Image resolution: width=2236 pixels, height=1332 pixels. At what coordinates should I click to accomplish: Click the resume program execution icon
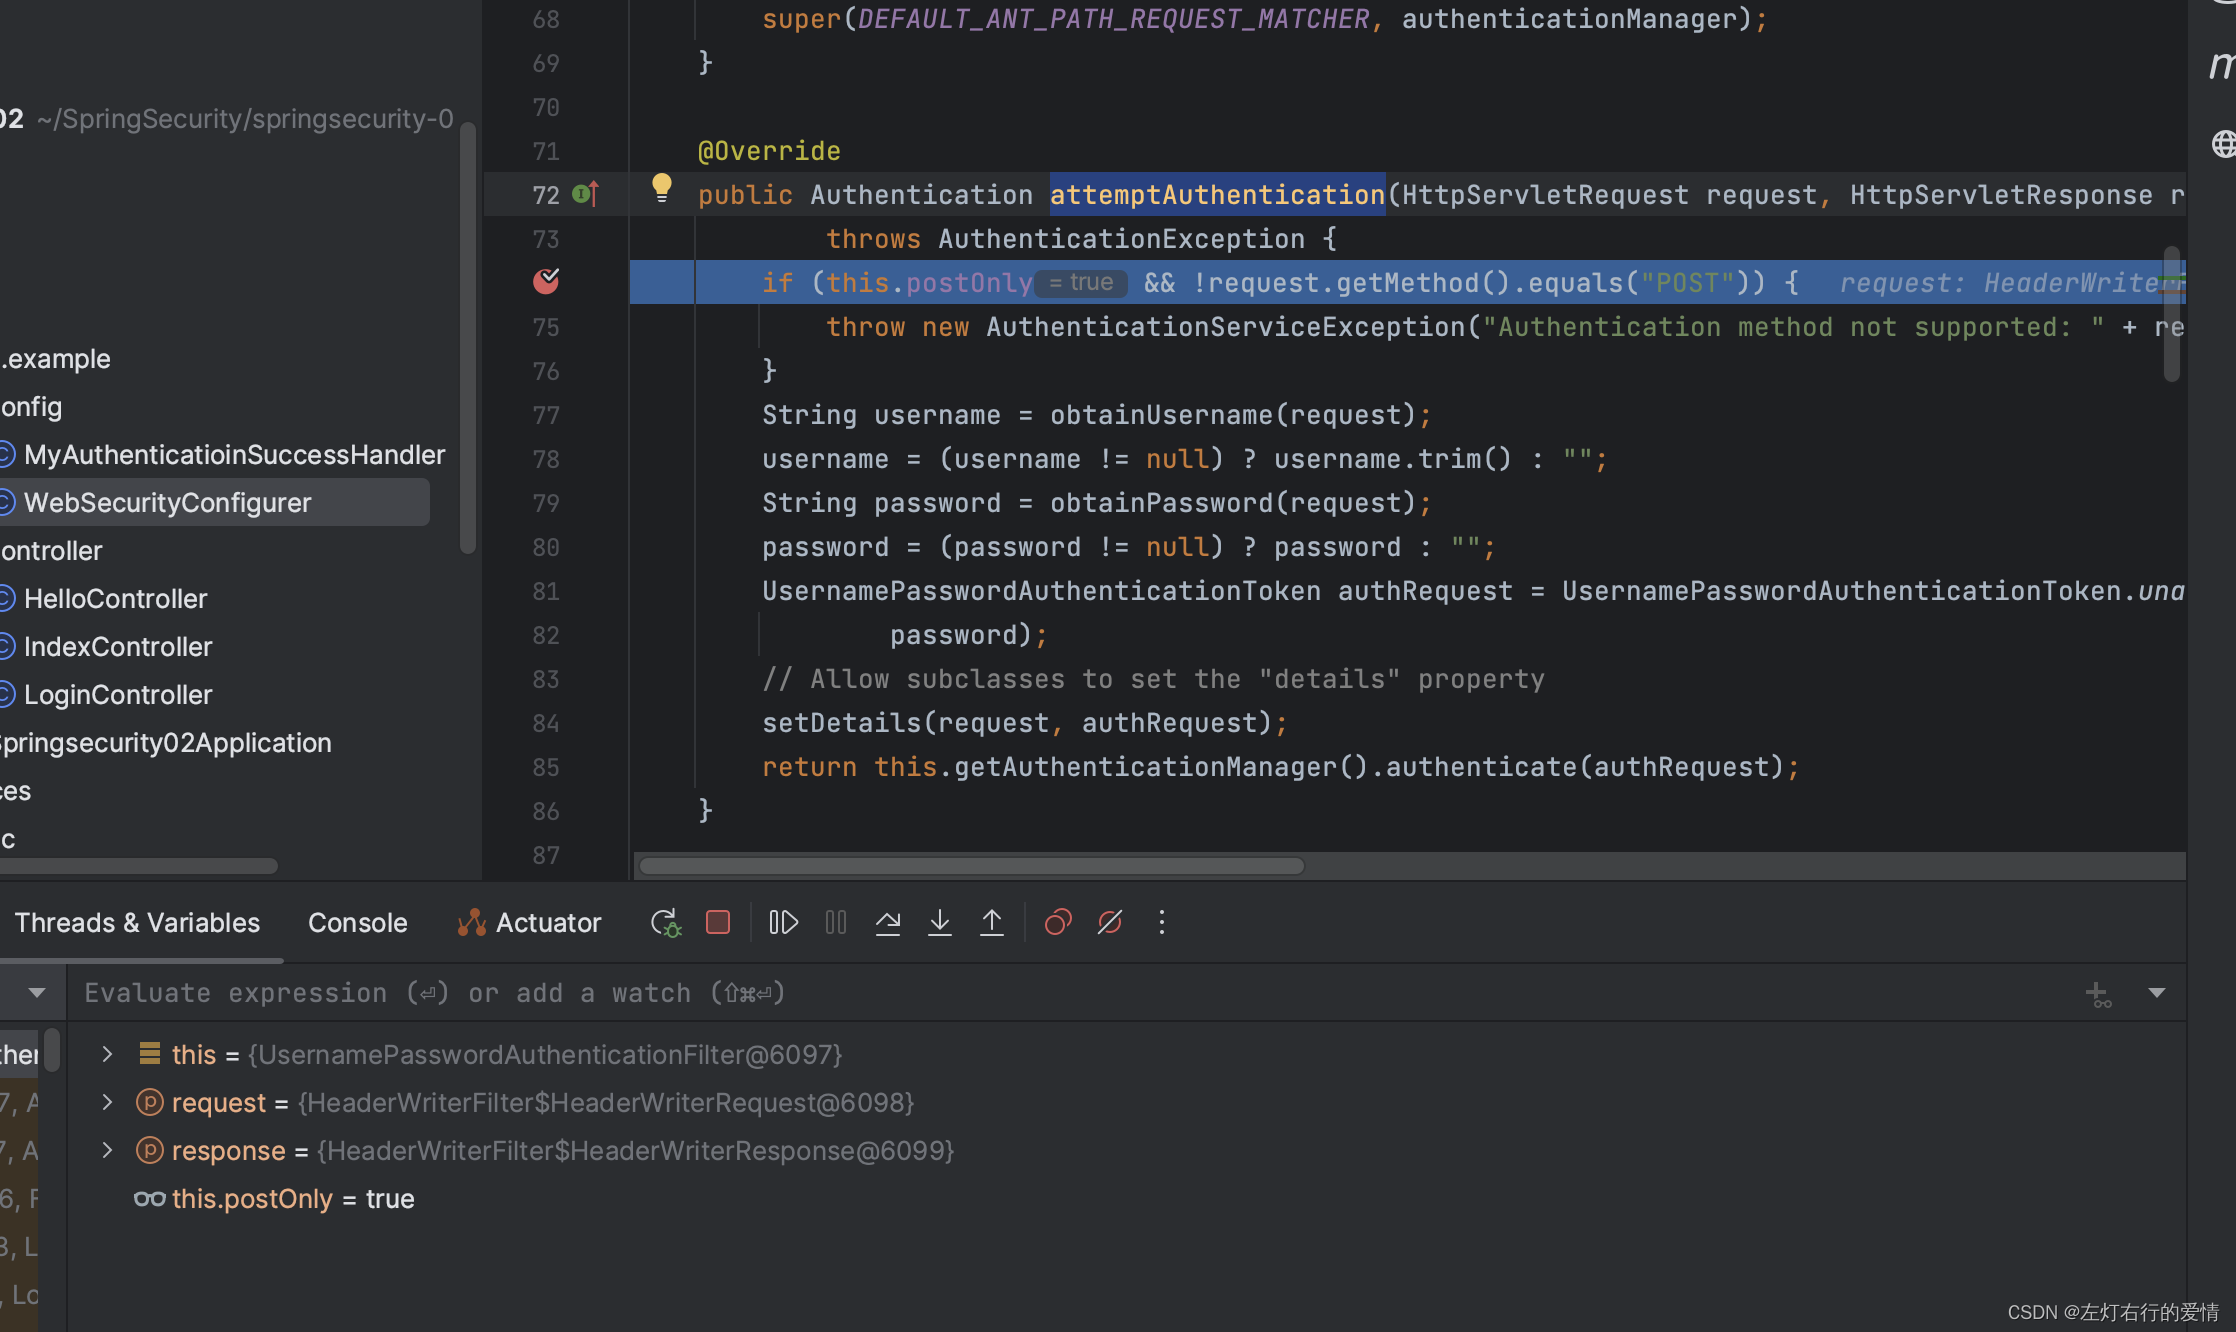(x=783, y=921)
